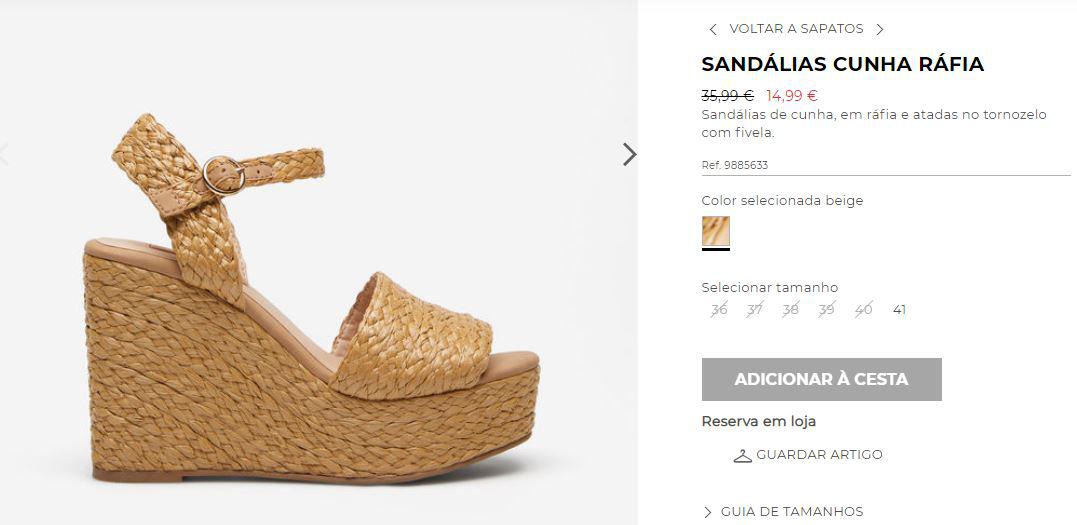Pick unavailable size 39
1077x525 pixels.
pyautogui.click(x=826, y=310)
